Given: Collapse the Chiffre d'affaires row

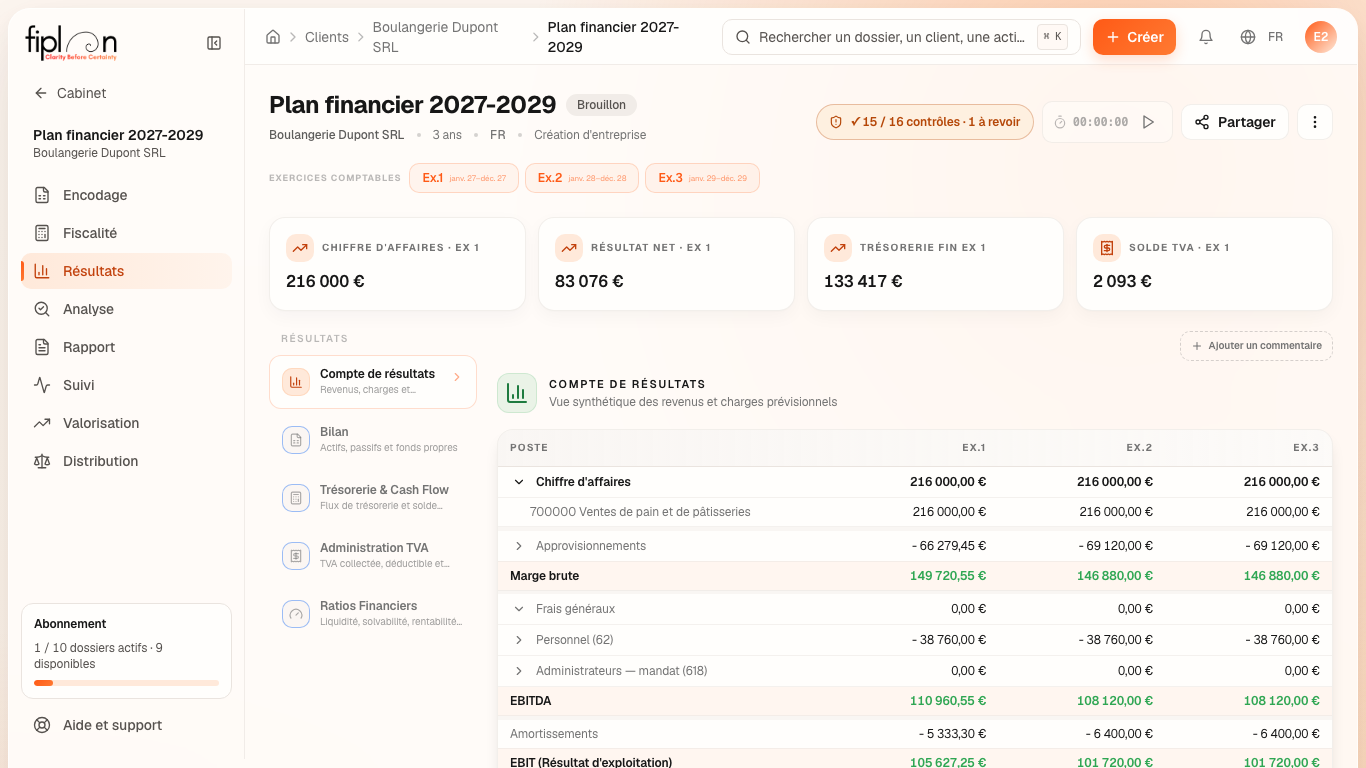Looking at the screenshot, I should tap(519, 482).
